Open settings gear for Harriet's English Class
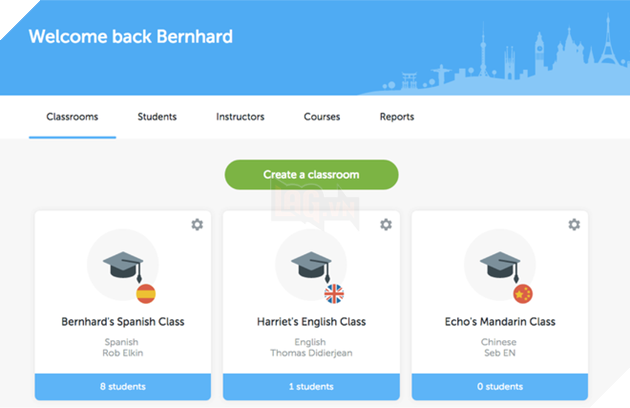The width and height of the screenshot is (630, 408). (386, 225)
